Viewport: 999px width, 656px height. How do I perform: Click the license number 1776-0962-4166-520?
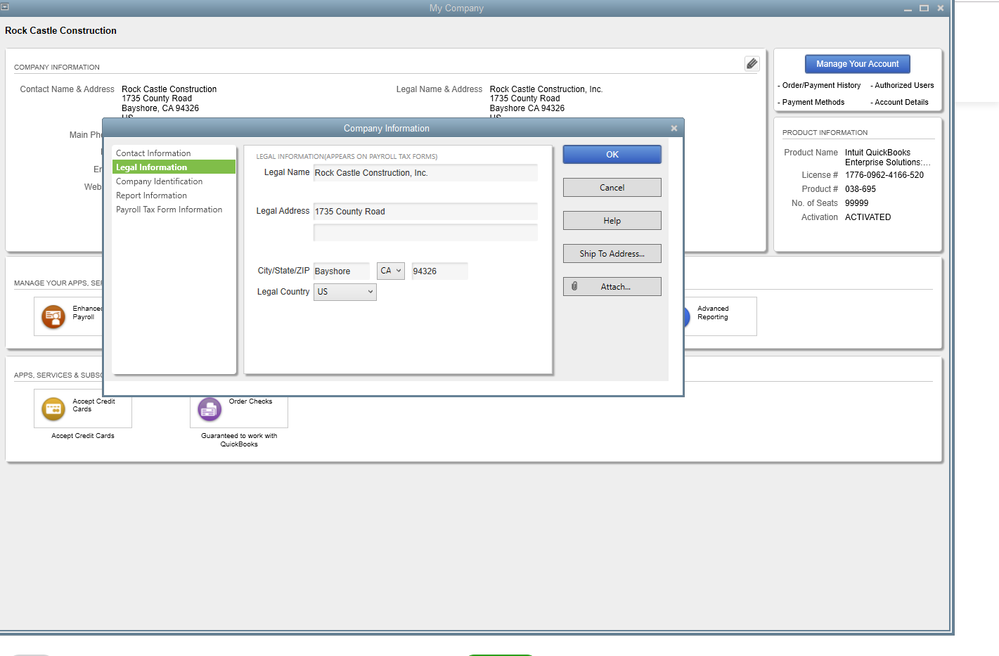tap(884, 175)
